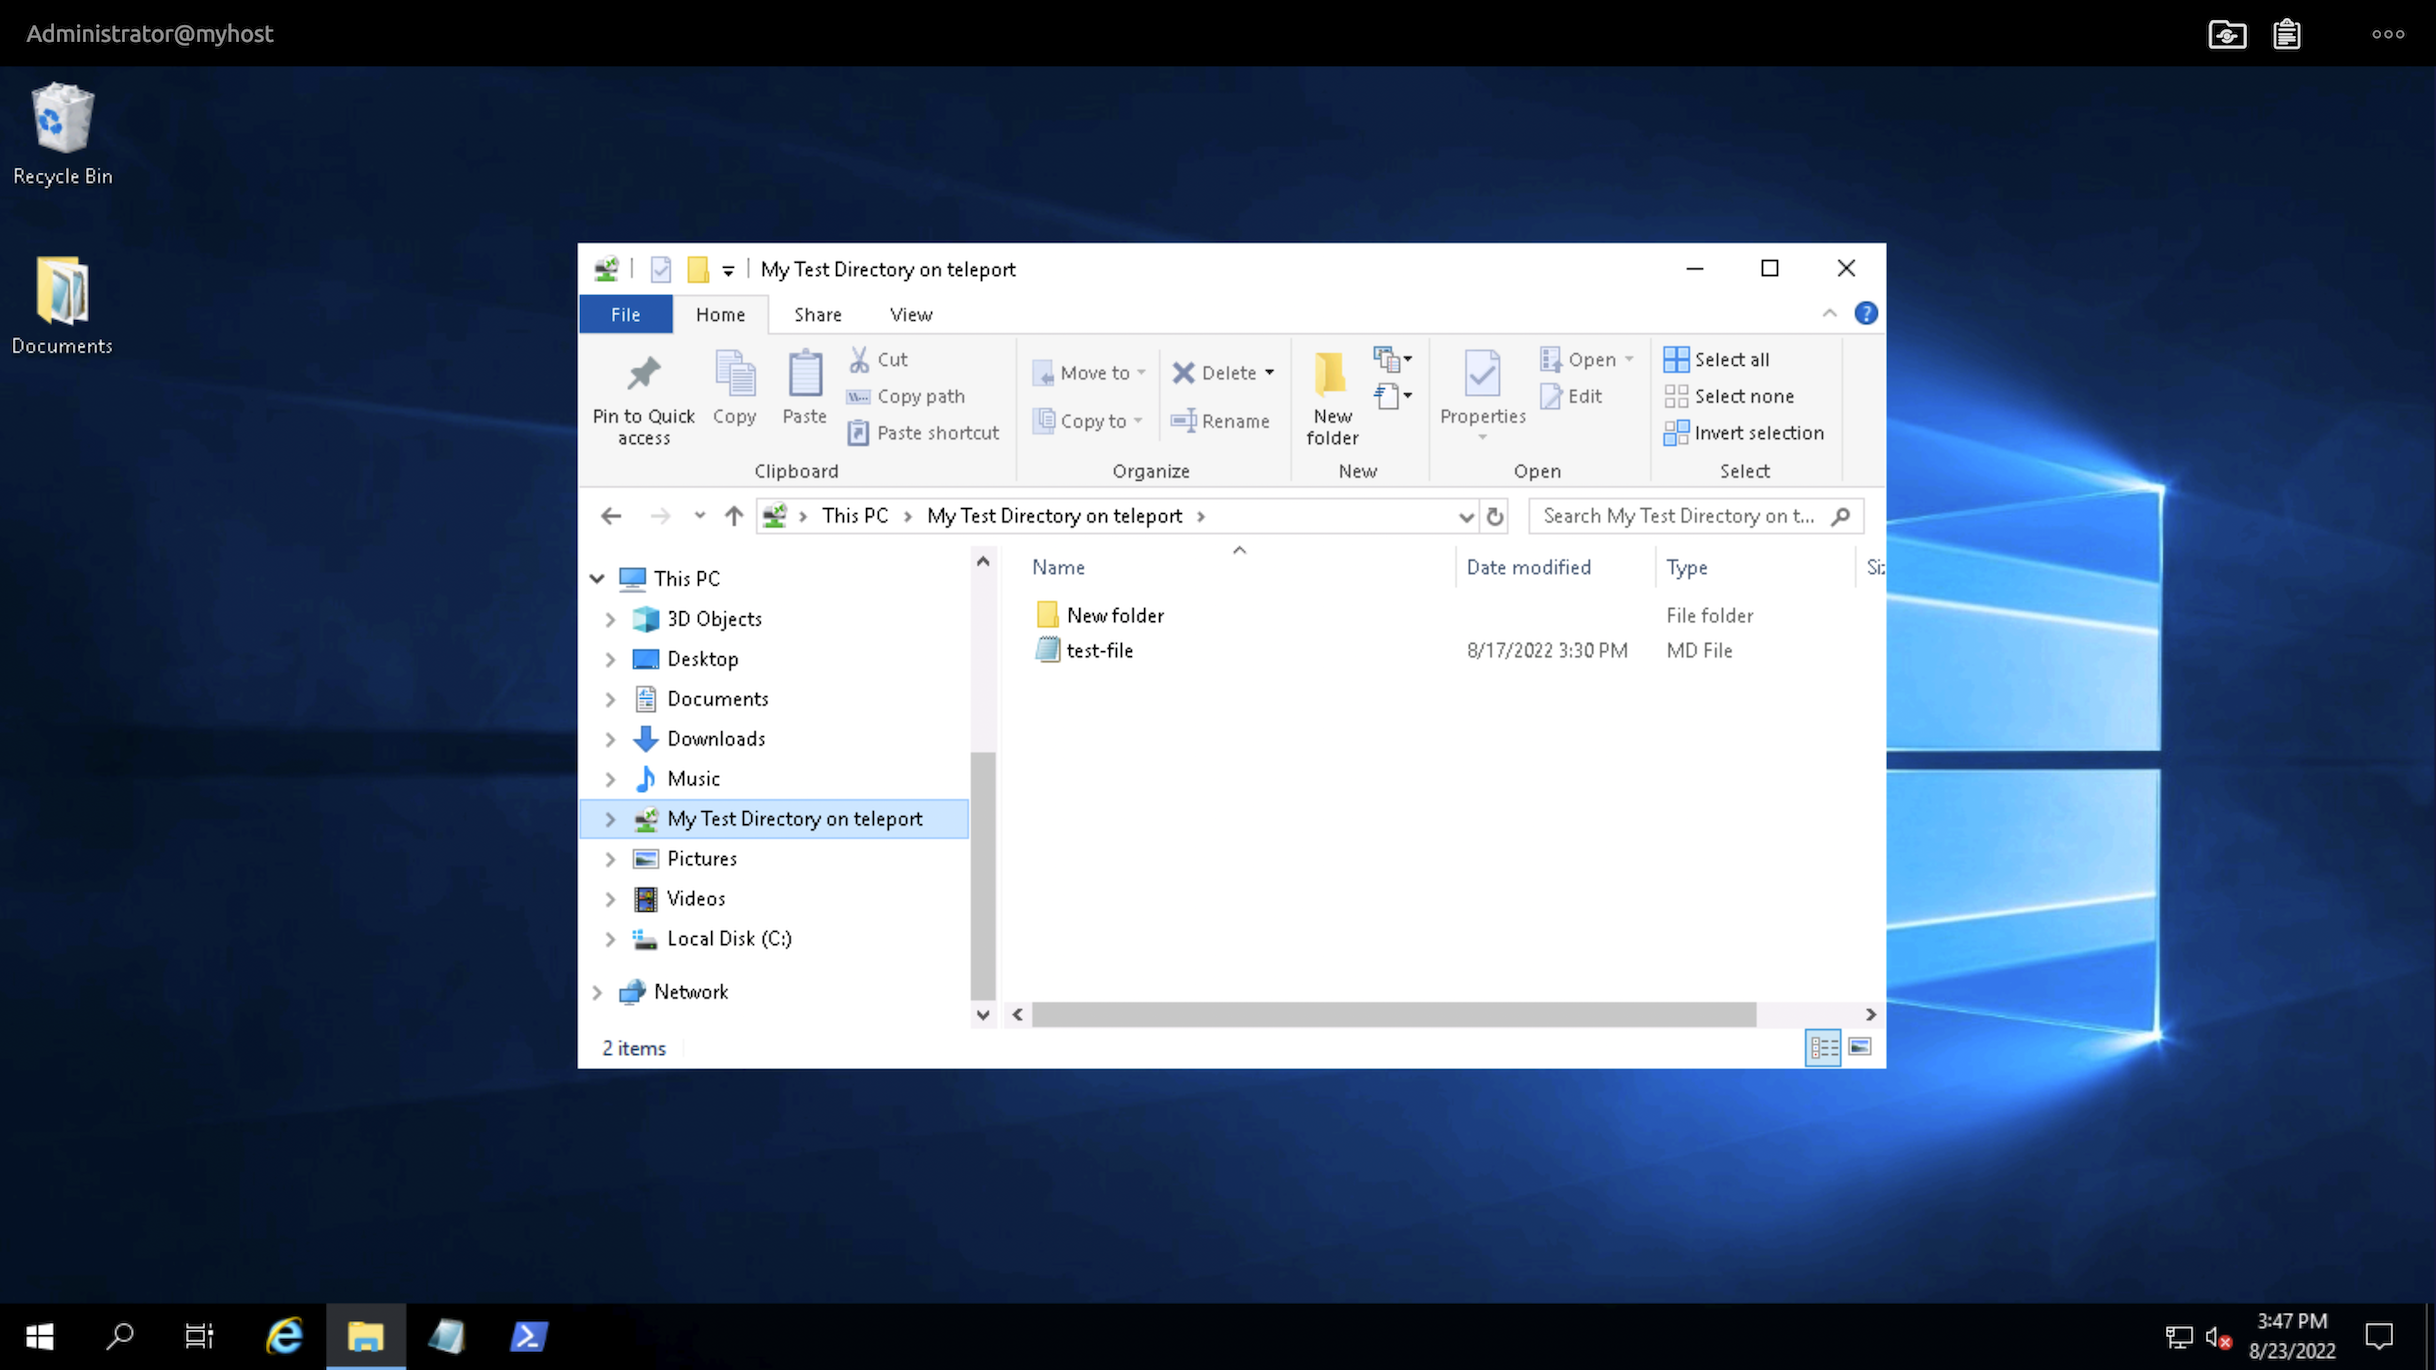2436x1370 pixels.
Task: Switch to details view
Action: tap(1823, 1047)
